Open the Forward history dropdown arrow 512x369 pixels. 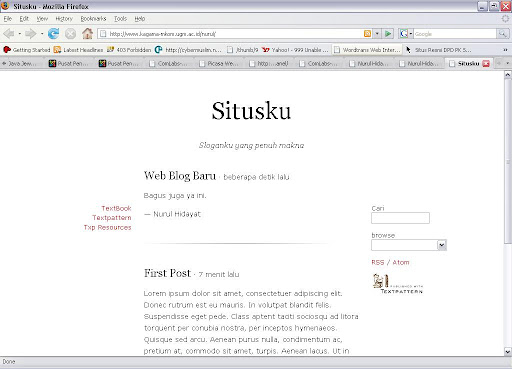[42, 34]
